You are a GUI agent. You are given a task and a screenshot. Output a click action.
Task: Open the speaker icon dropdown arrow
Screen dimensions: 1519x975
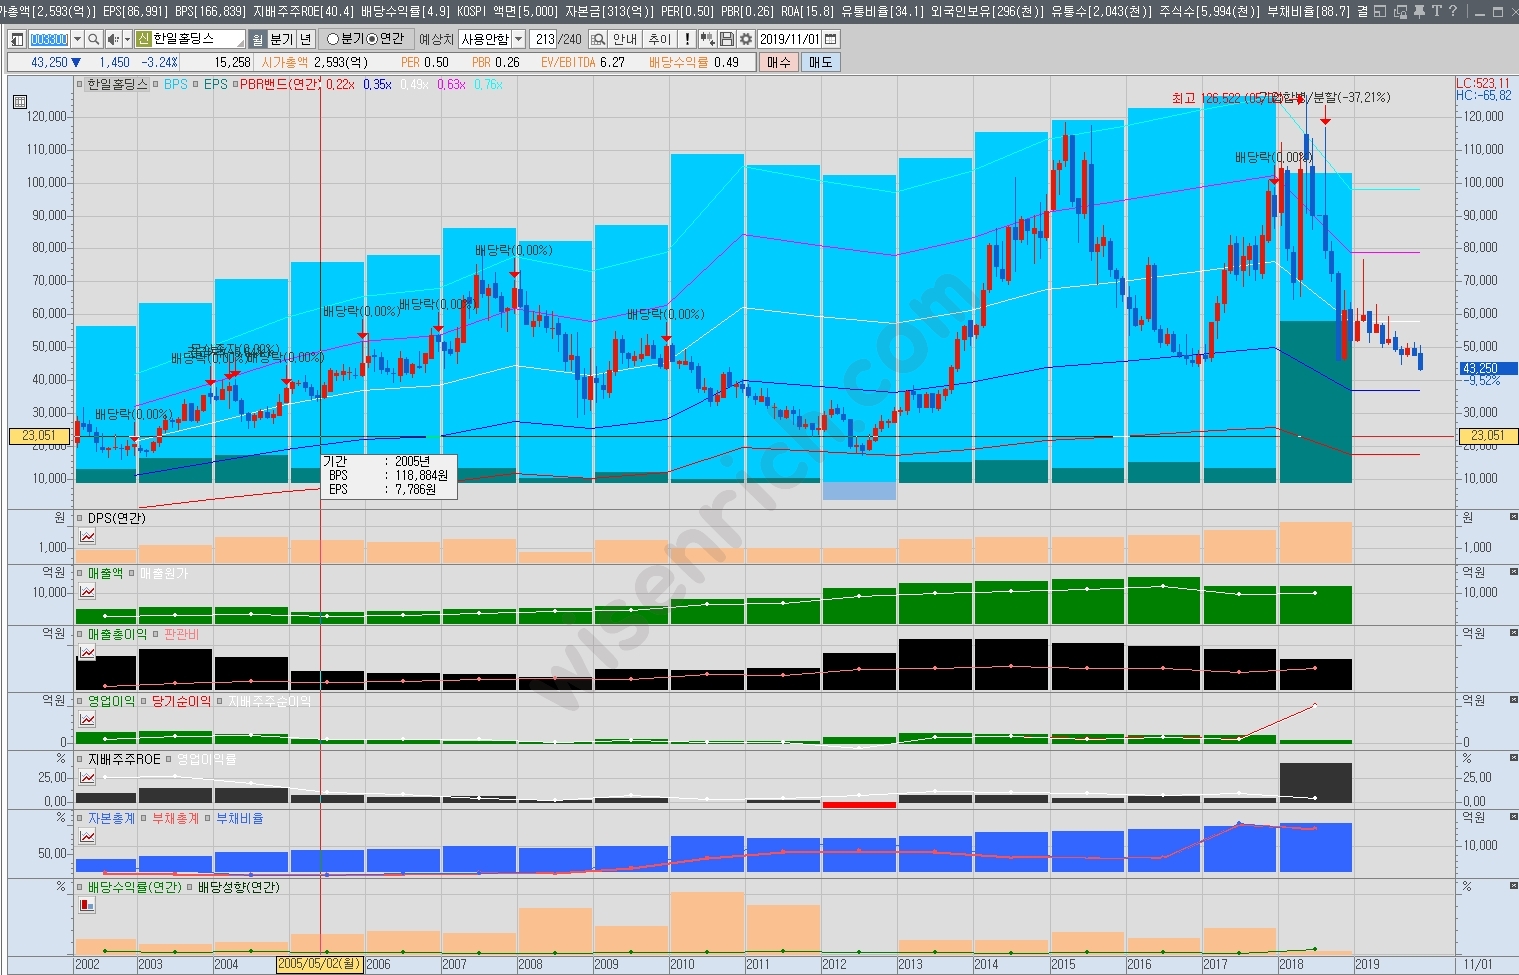coord(127,39)
